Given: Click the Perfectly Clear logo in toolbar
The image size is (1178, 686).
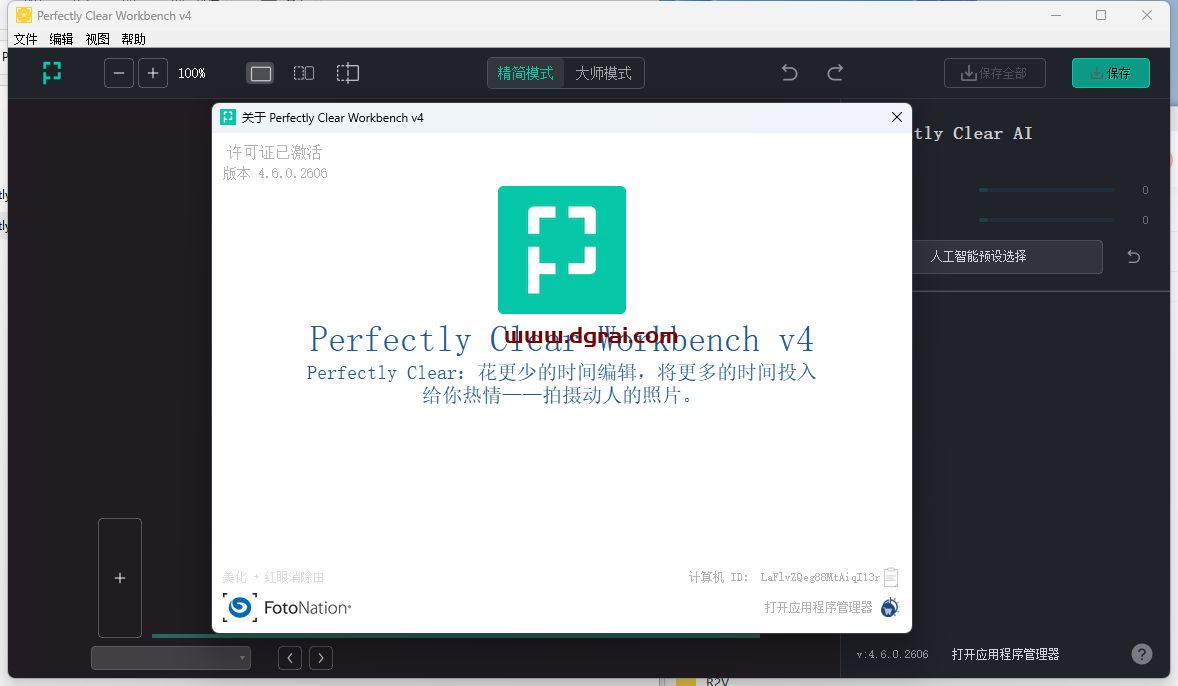Looking at the screenshot, I should (x=52, y=73).
